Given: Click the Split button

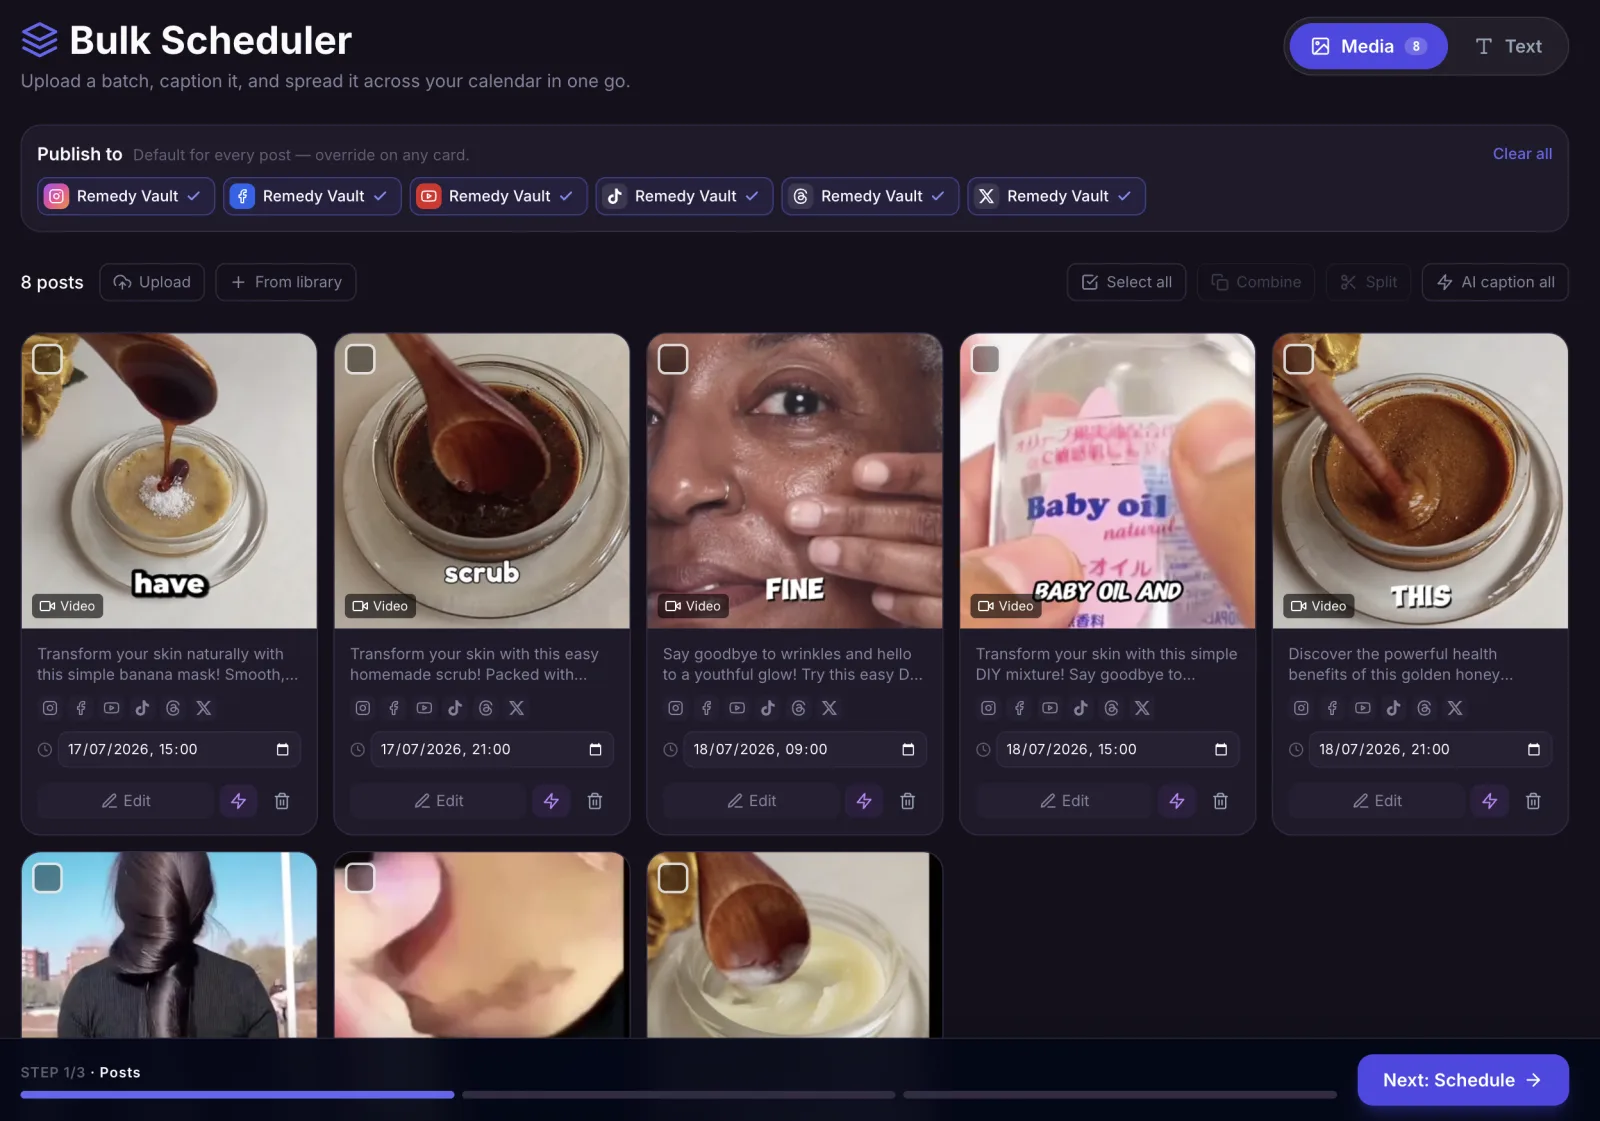Looking at the screenshot, I should 1369,282.
